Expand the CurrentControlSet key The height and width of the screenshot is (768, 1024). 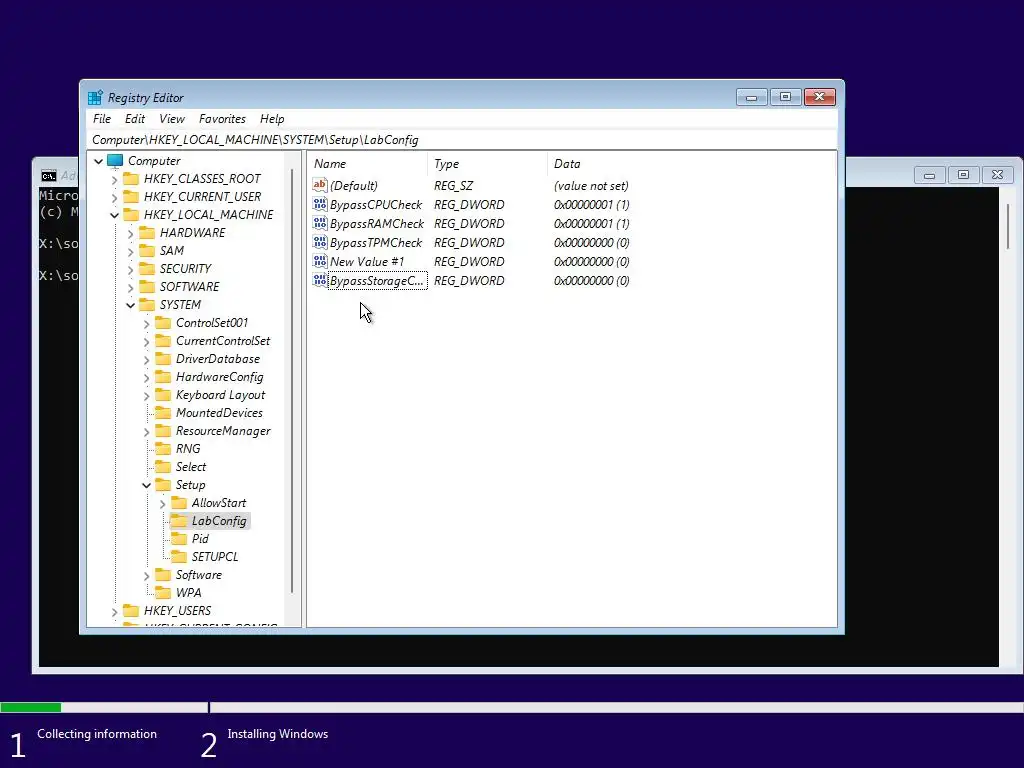pos(146,341)
